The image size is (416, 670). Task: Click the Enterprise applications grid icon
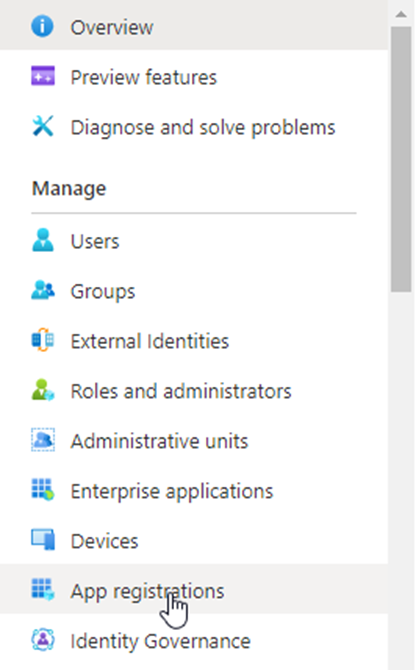[43, 490]
